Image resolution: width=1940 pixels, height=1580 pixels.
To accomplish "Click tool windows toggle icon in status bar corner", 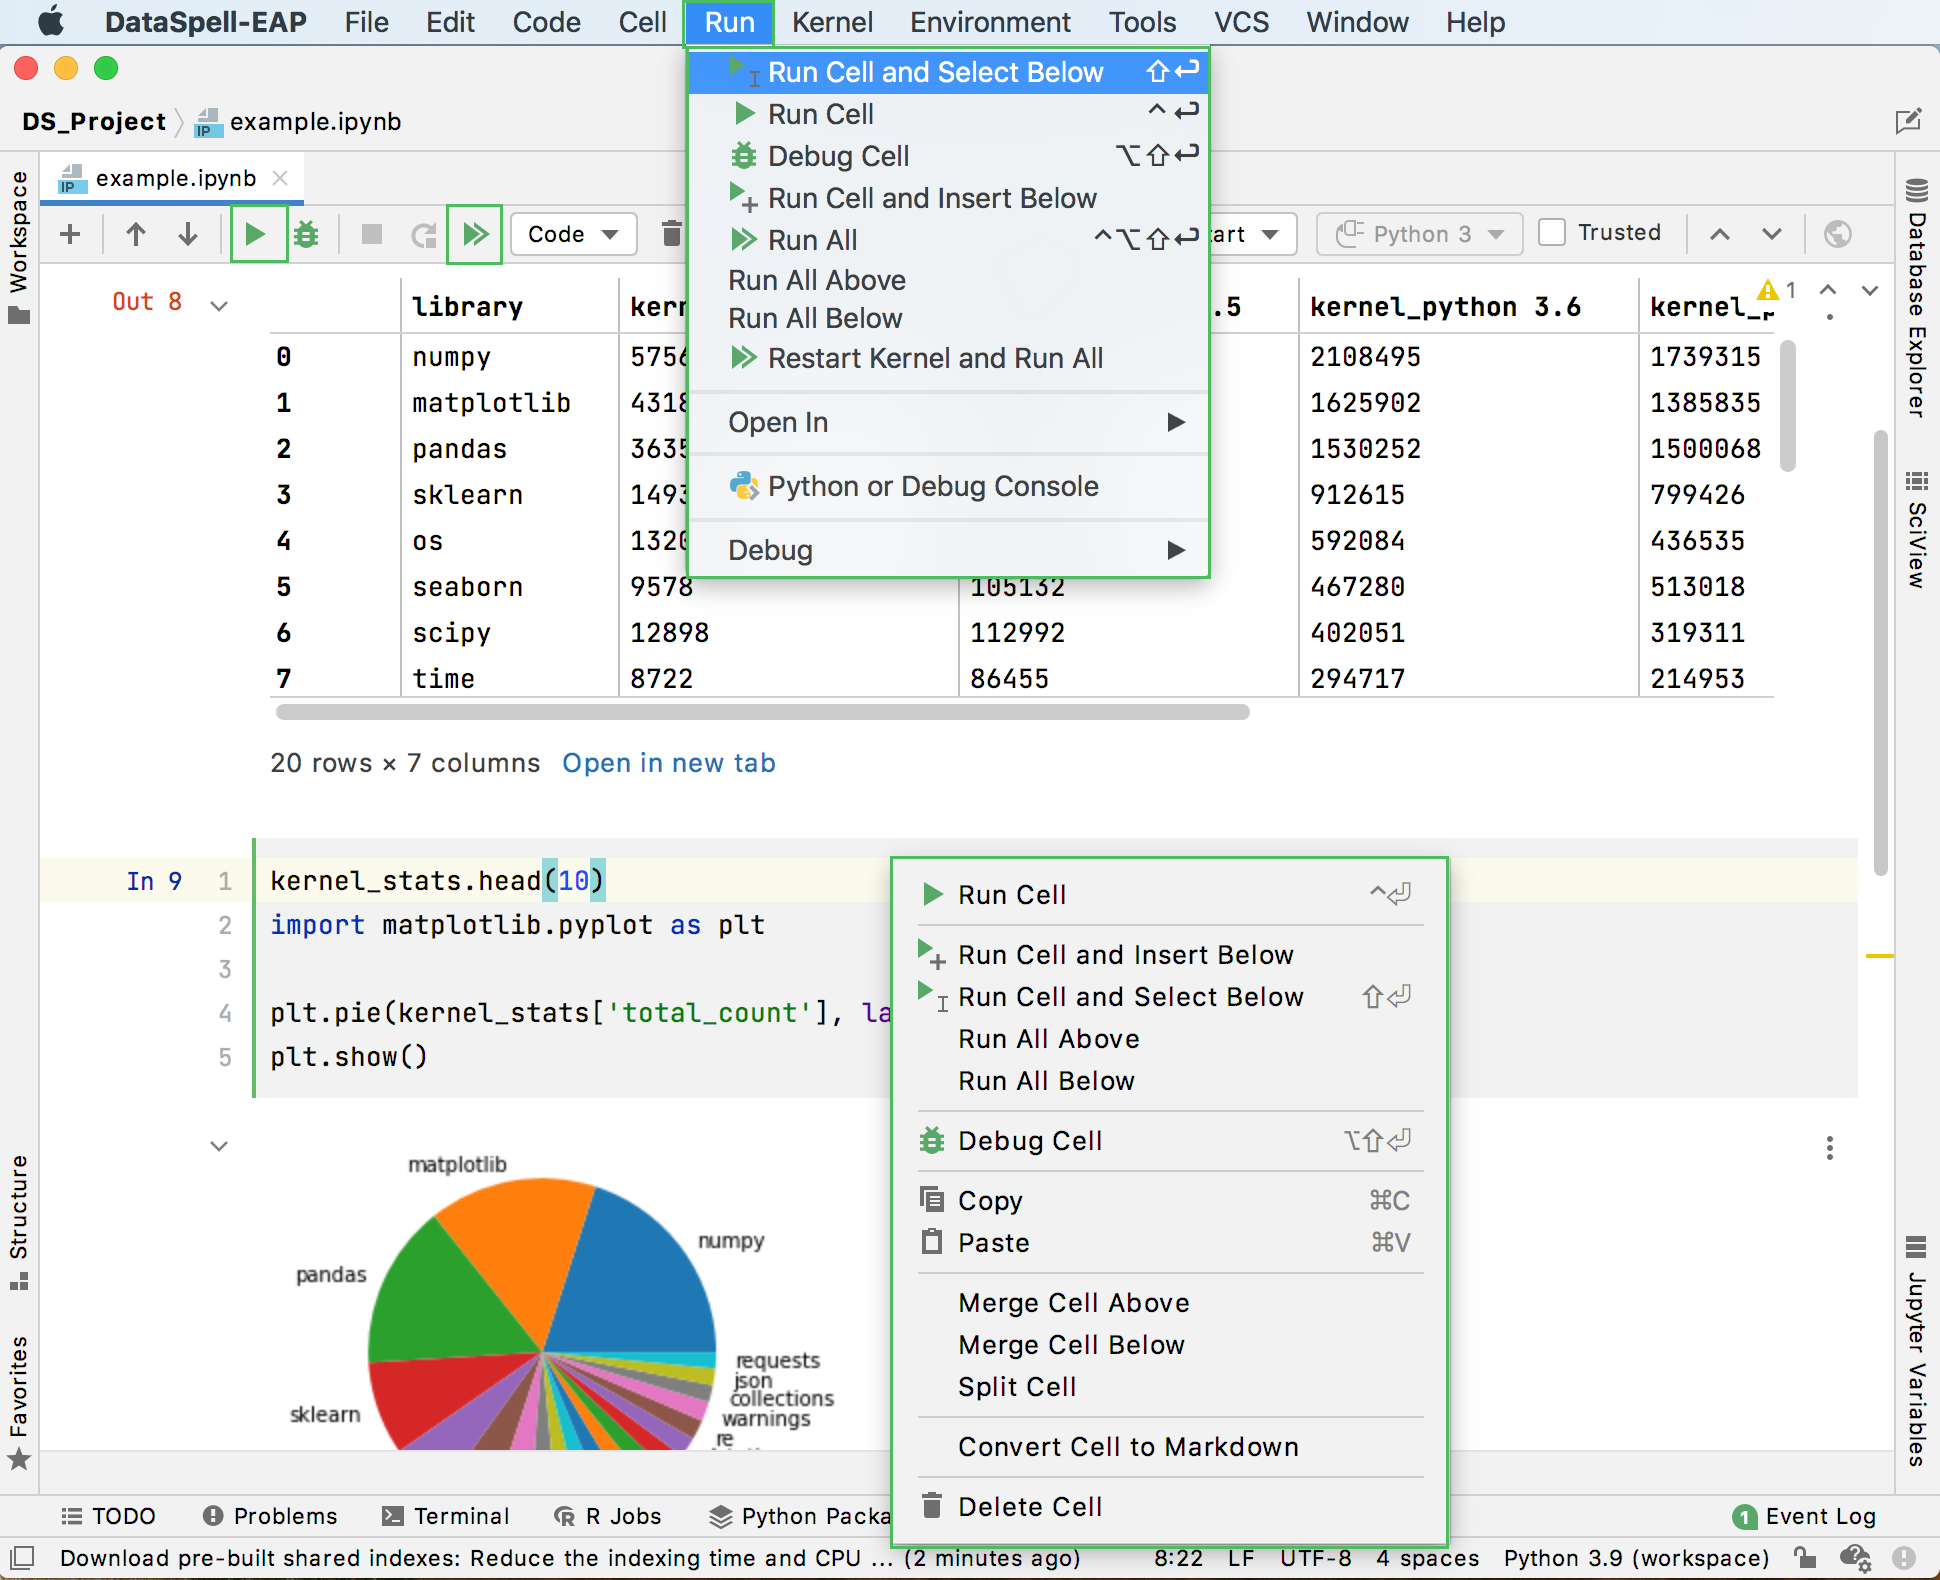I will click(22, 1558).
